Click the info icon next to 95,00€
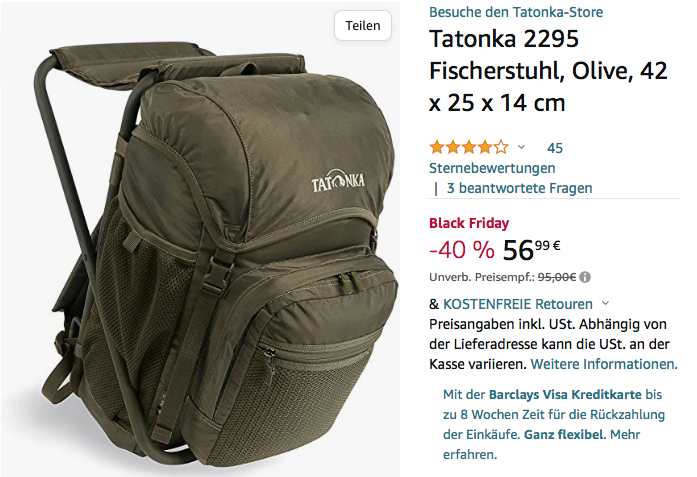The image size is (697, 477). 585,277
